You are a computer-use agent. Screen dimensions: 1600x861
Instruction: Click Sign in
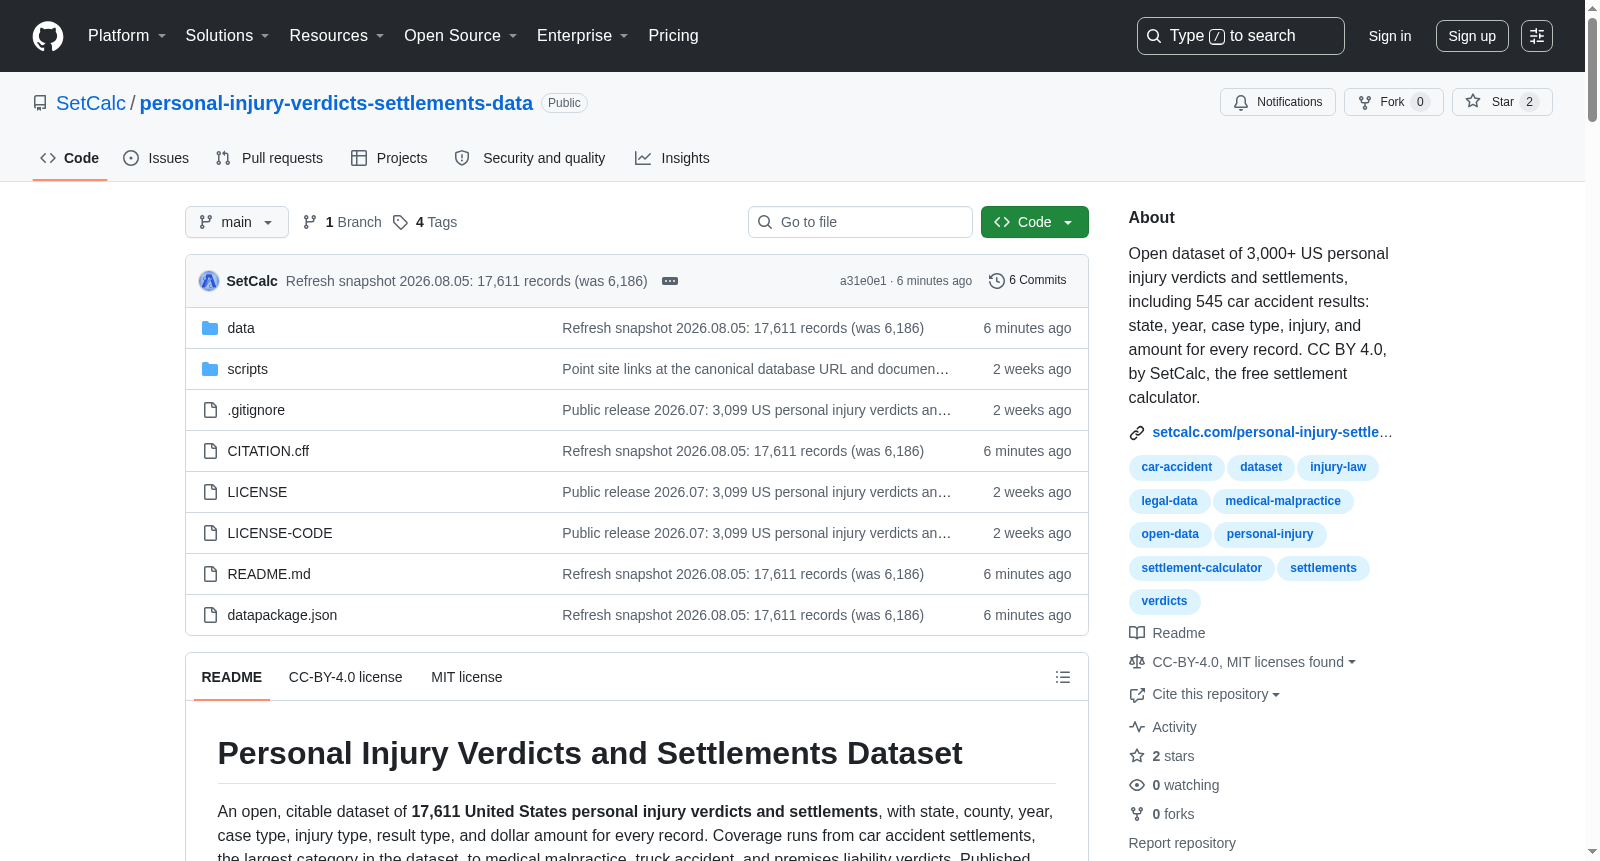(x=1390, y=36)
